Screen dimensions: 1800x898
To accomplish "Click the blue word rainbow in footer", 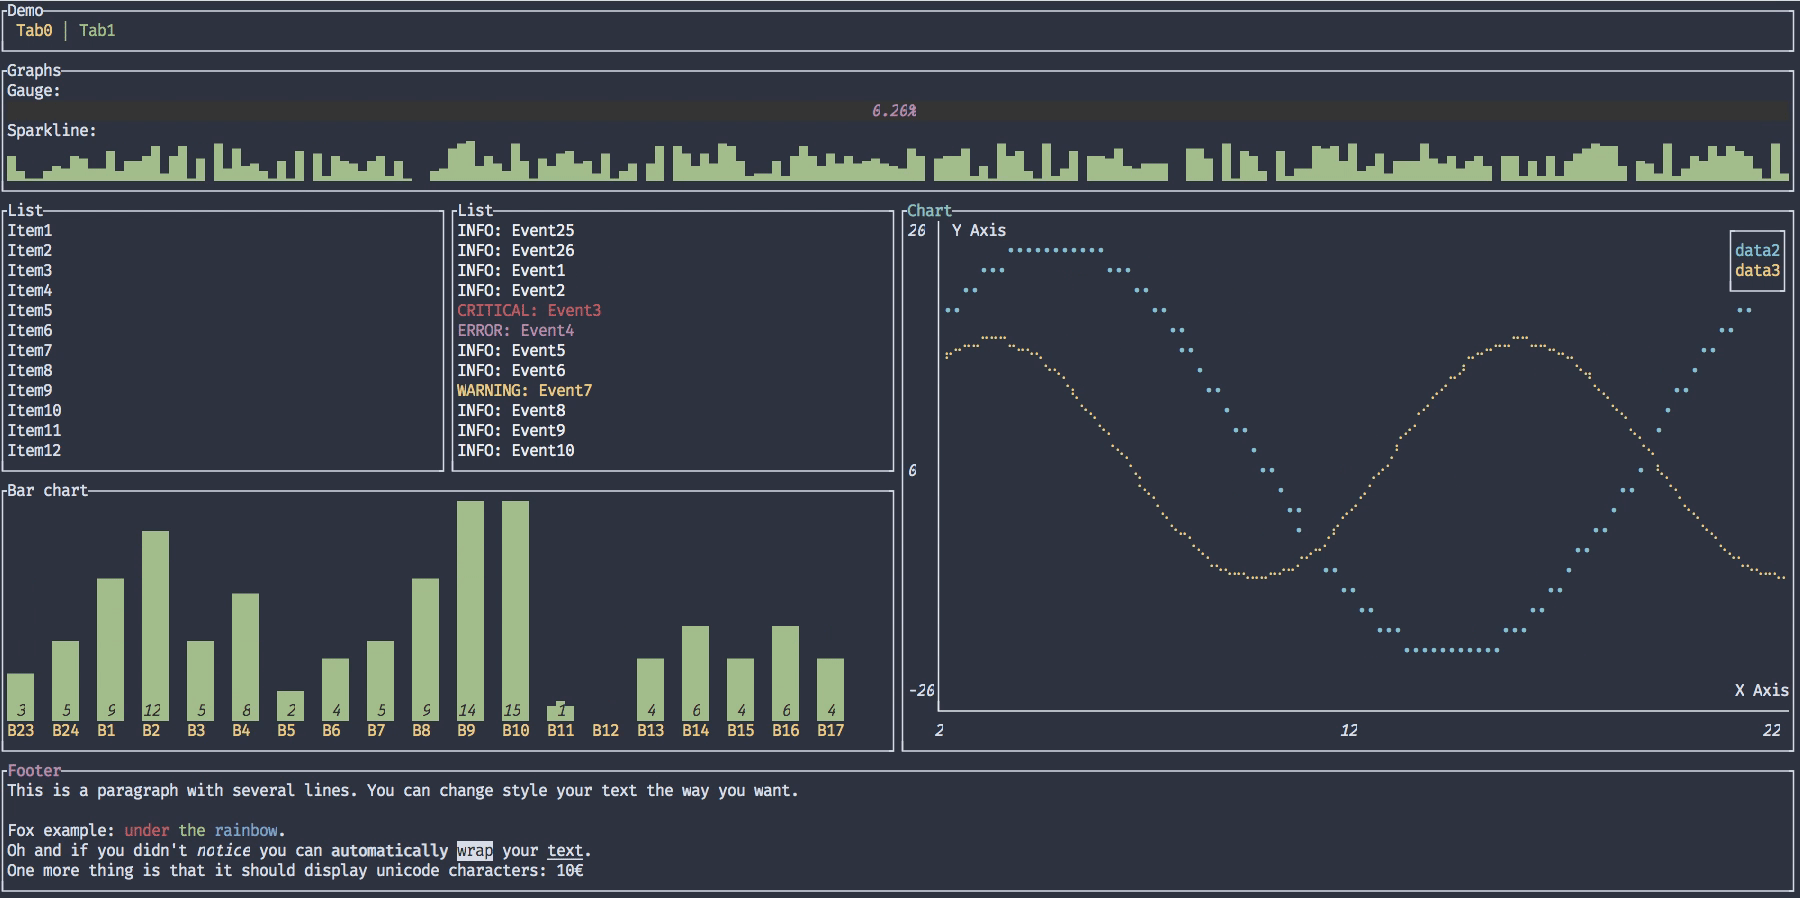I will (246, 831).
